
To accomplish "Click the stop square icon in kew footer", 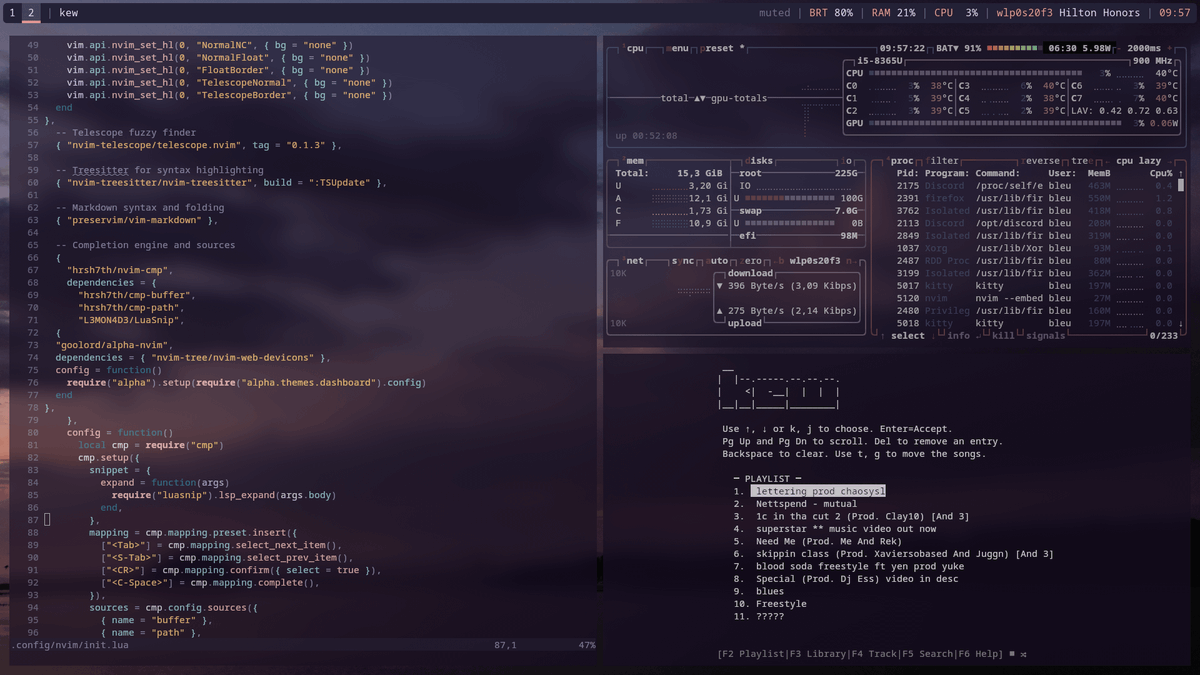I will (x=1012, y=654).
